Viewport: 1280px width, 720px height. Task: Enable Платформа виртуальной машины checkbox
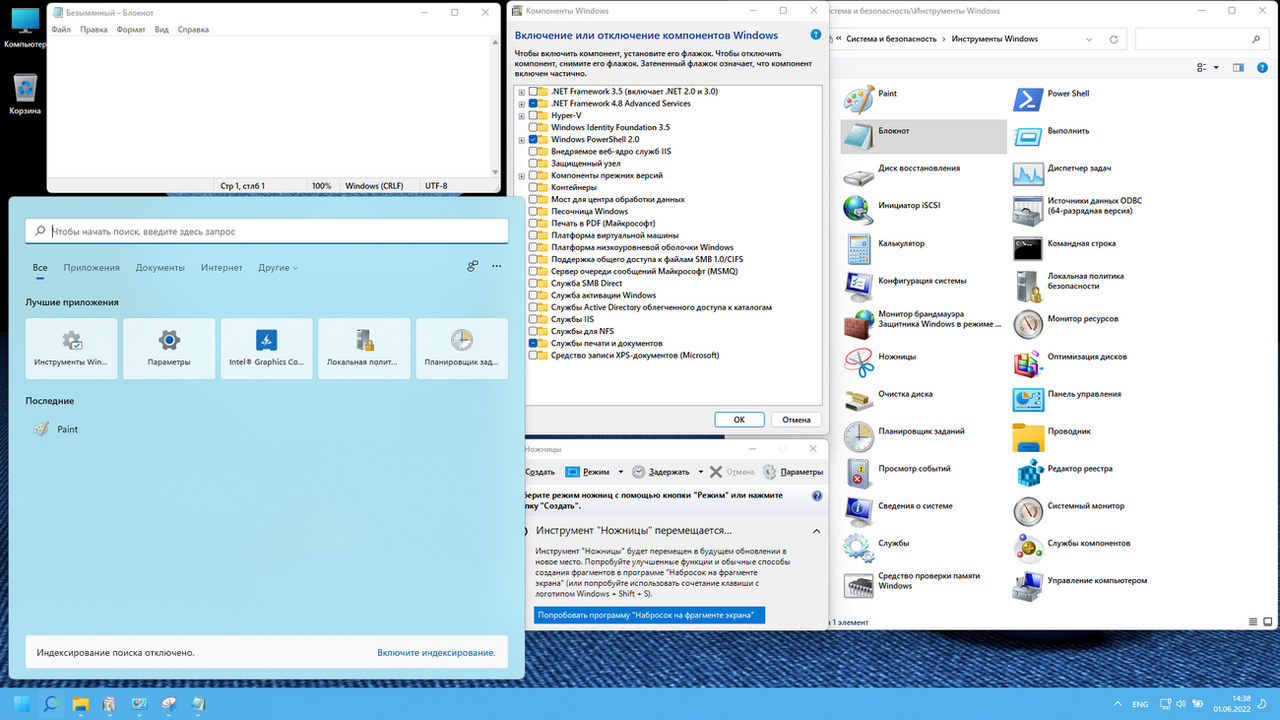pos(533,236)
